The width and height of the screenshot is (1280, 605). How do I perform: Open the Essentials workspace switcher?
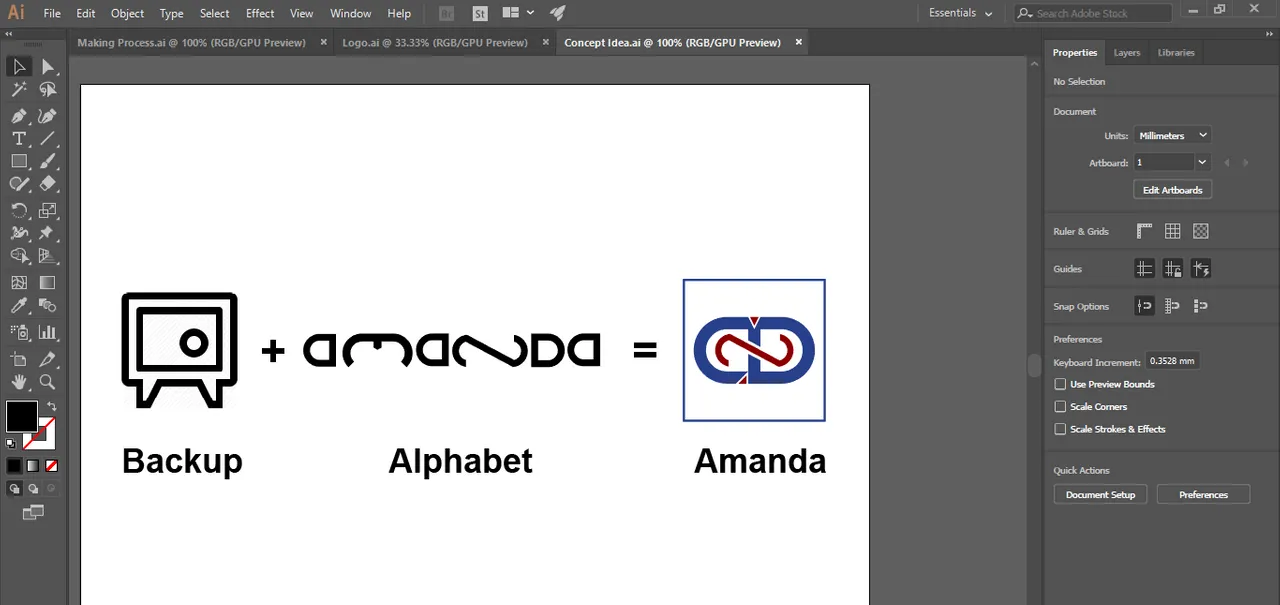click(960, 13)
